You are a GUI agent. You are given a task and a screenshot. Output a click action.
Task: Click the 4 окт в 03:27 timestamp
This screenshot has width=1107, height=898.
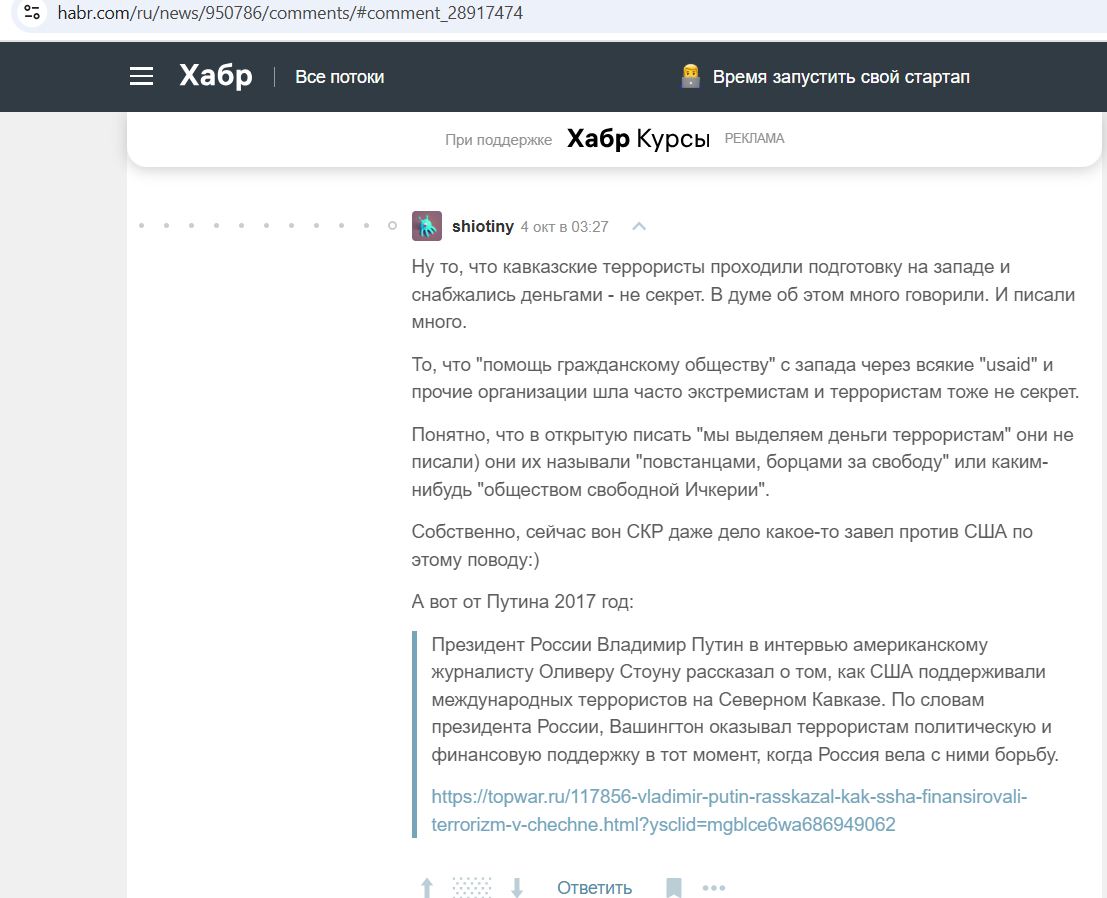564,227
